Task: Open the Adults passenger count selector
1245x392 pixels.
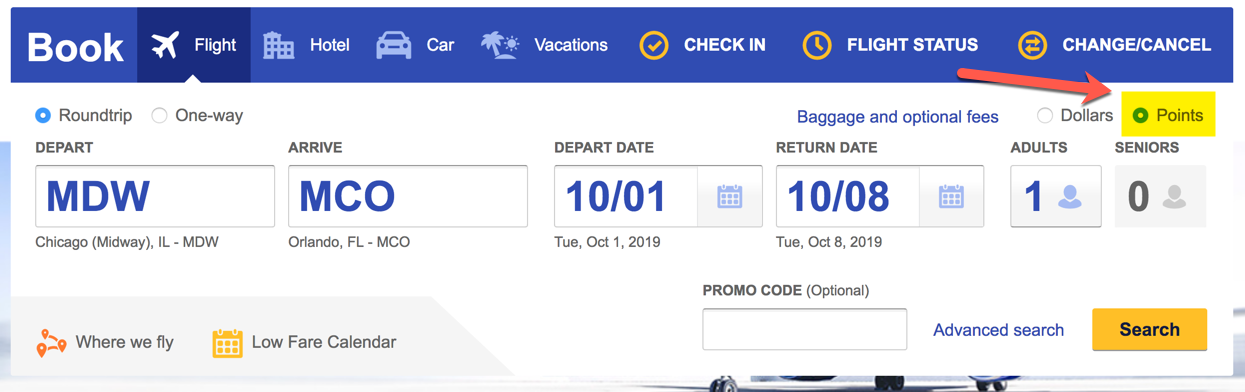Action: point(1056,197)
